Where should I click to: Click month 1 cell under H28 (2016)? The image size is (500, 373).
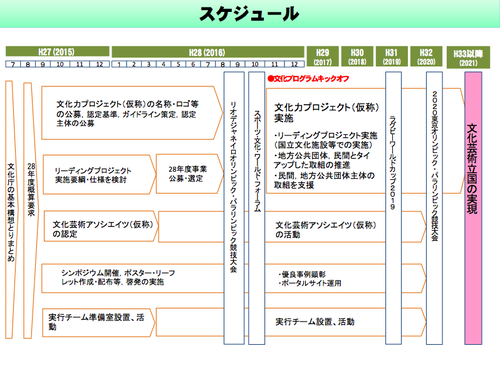pos(119,64)
